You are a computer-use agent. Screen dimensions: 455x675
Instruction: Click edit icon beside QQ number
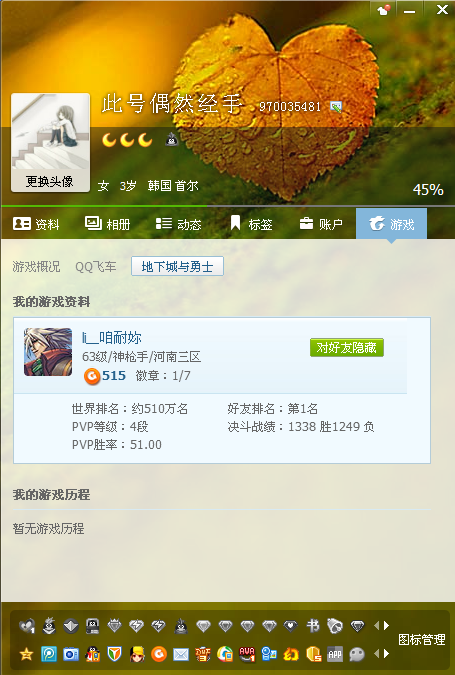click(336, 106)
